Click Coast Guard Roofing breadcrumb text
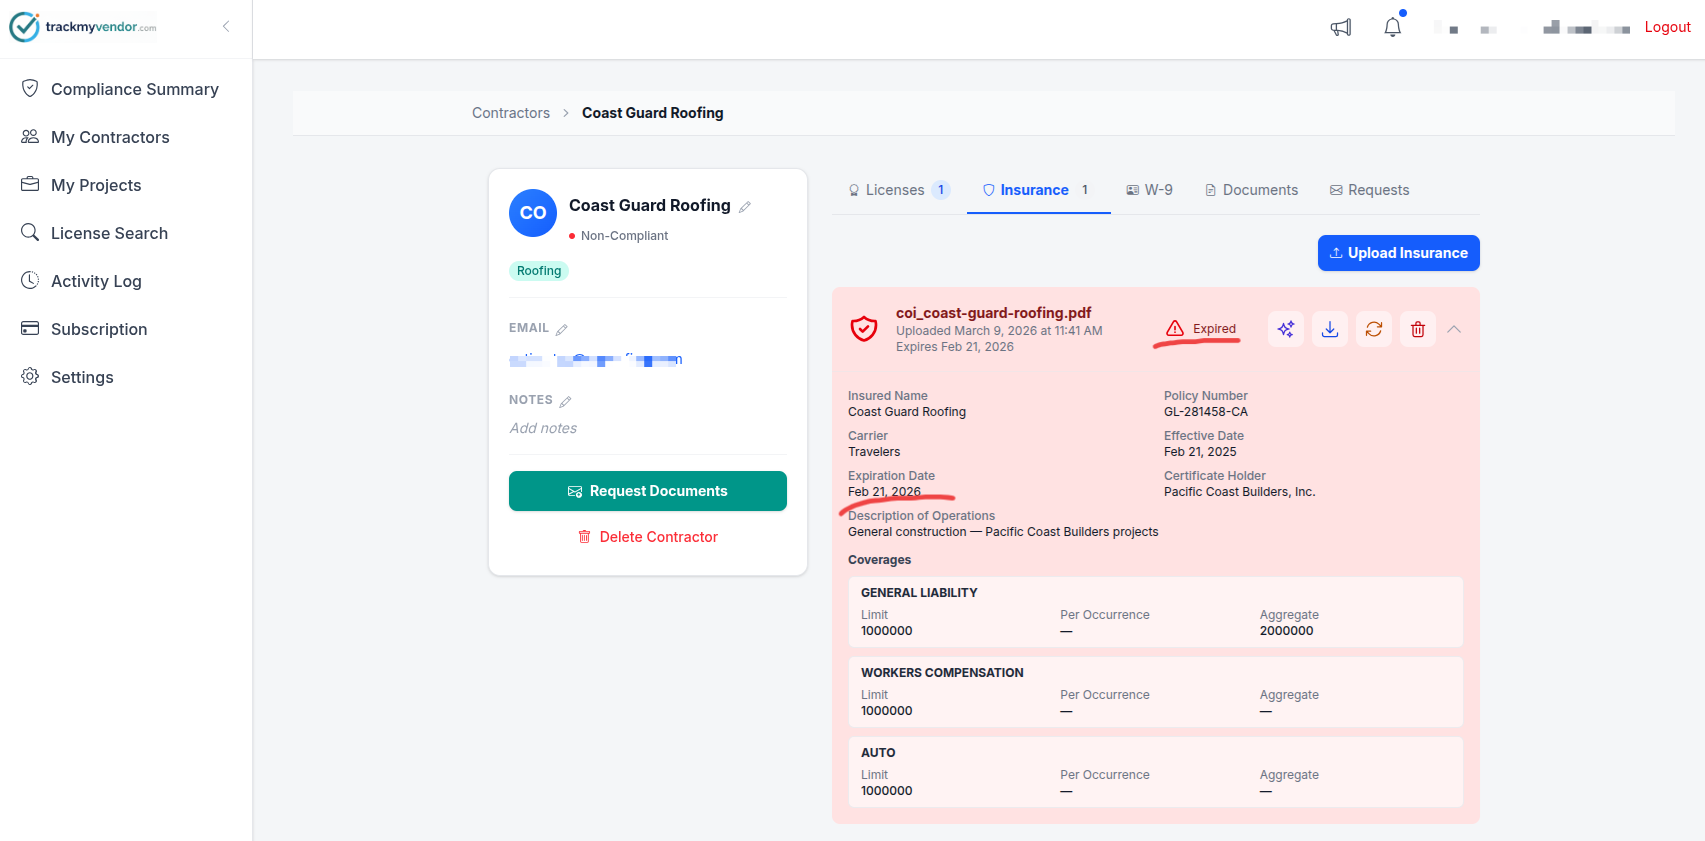This screenshot has height=841, width=1705. [x=653, y=113]
